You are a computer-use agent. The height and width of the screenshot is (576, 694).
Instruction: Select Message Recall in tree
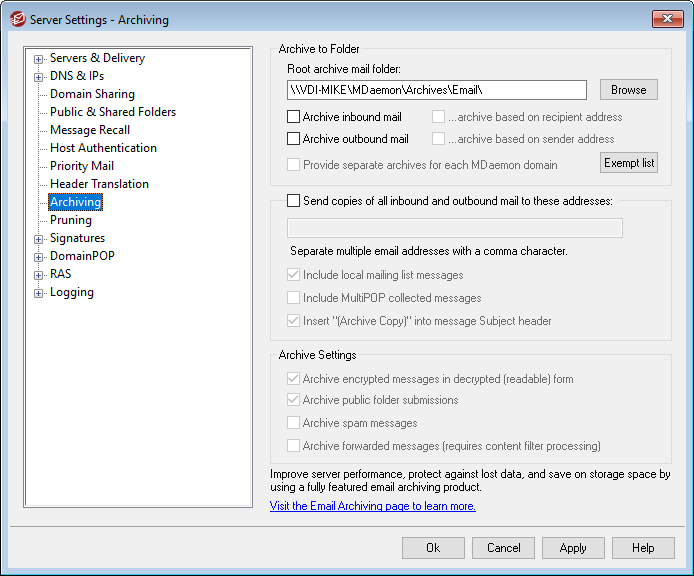point(90,130)
